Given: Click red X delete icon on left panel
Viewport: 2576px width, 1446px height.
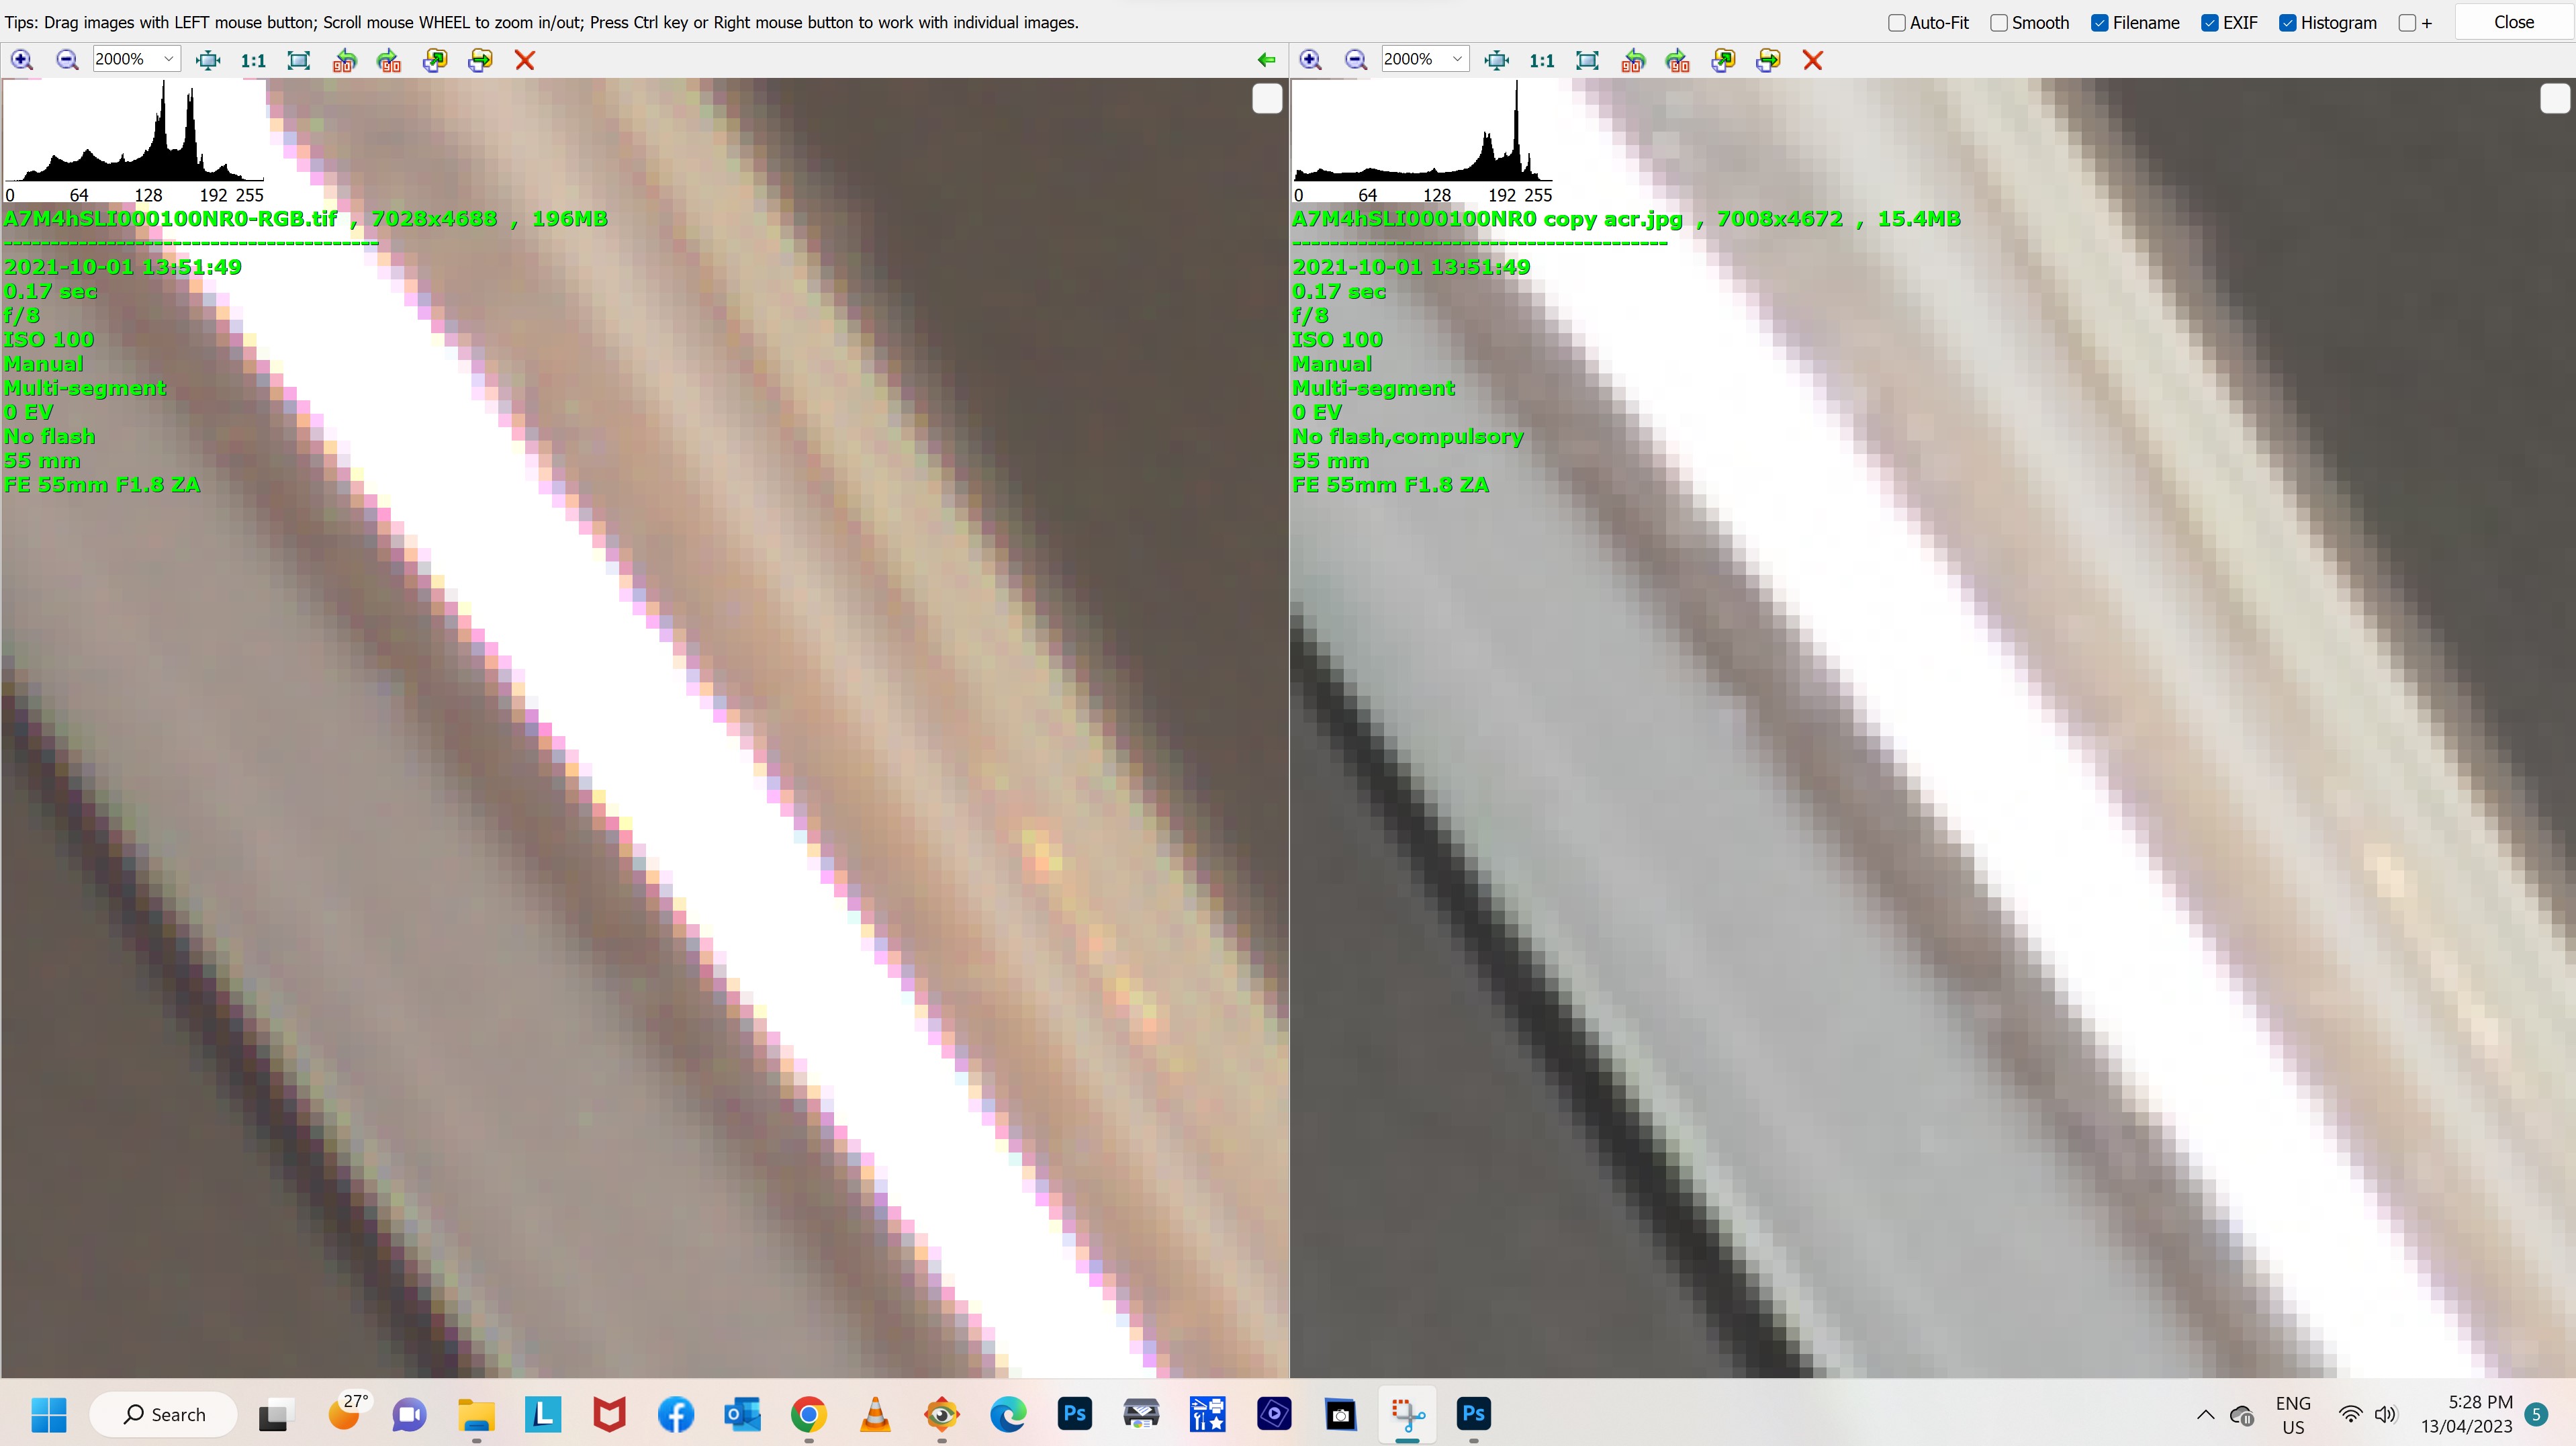Looking at the screenshot, I should 524,60.
